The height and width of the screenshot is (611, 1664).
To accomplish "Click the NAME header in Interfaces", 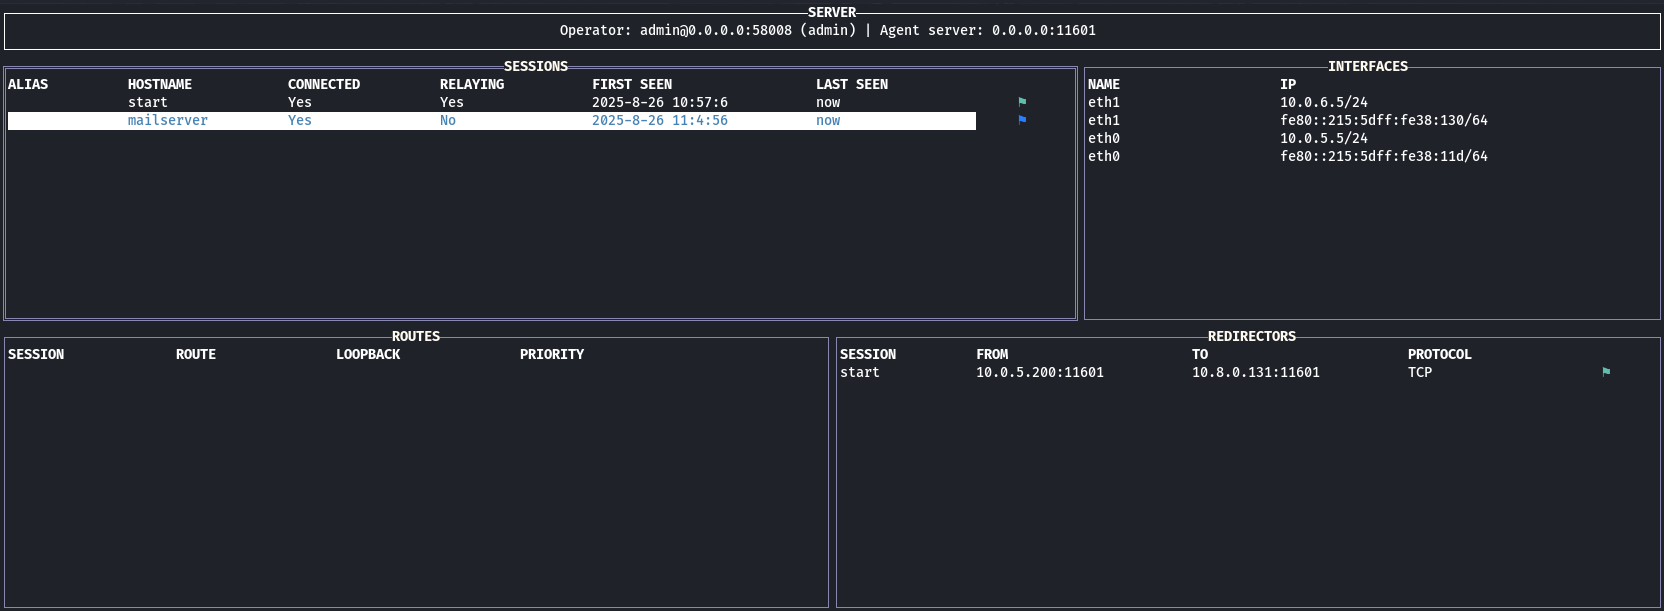I will (1104, 85).
